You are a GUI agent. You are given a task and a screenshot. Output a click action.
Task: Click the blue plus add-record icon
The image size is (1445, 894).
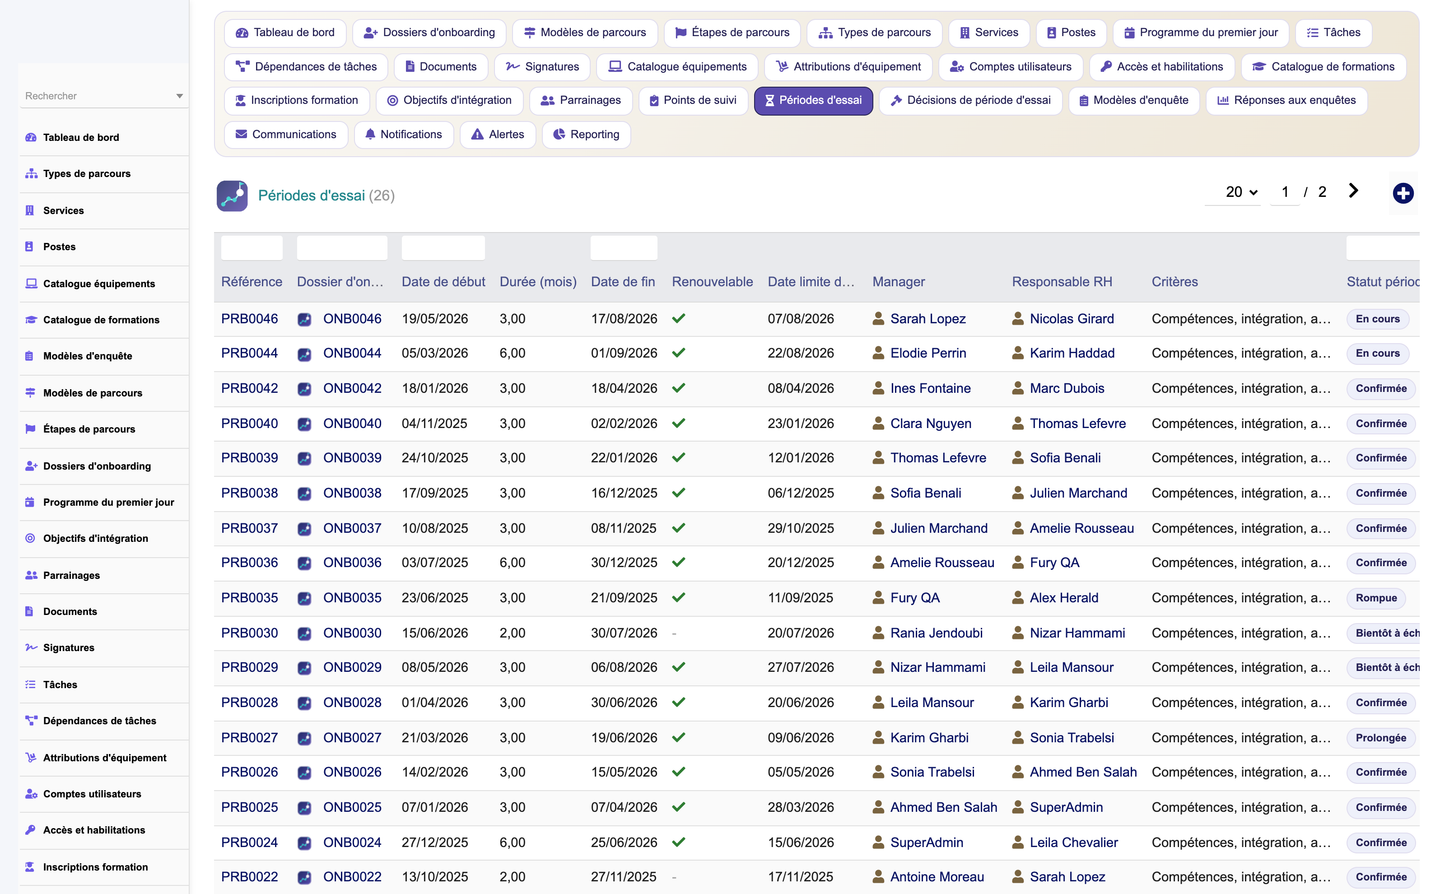coord(1403,193)
